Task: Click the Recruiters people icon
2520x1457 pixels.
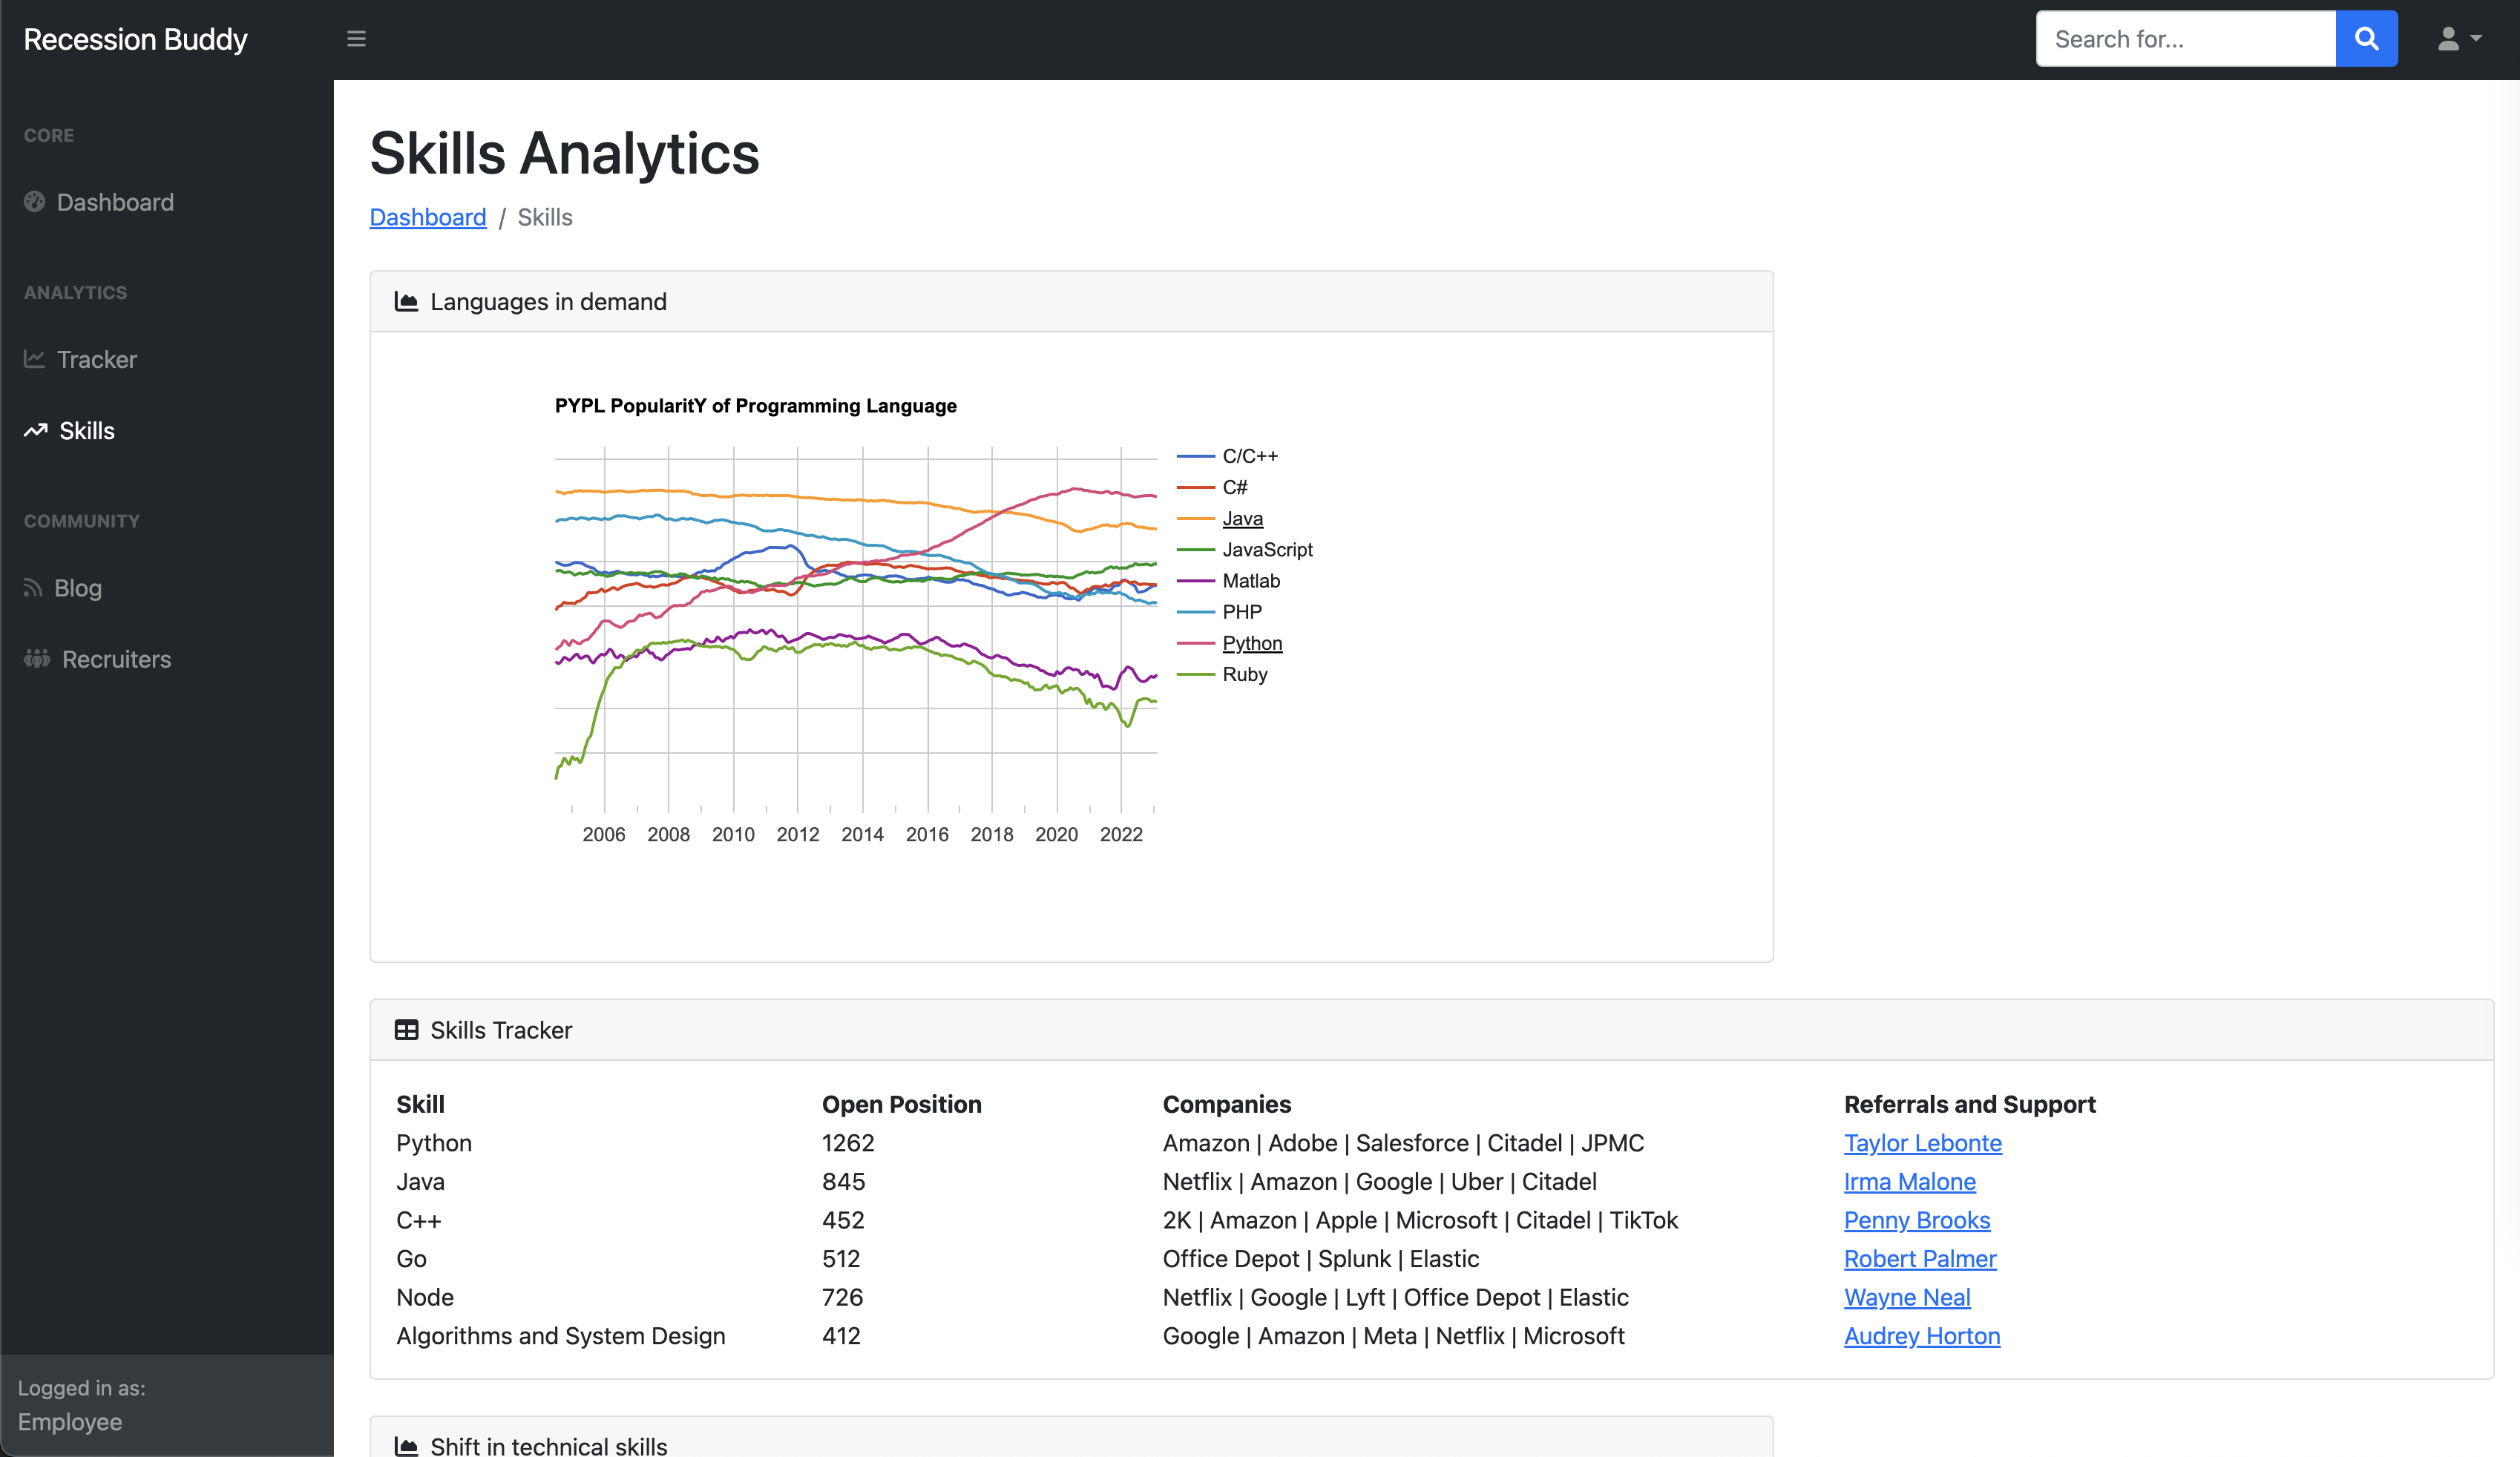Action: click(37, 659)
